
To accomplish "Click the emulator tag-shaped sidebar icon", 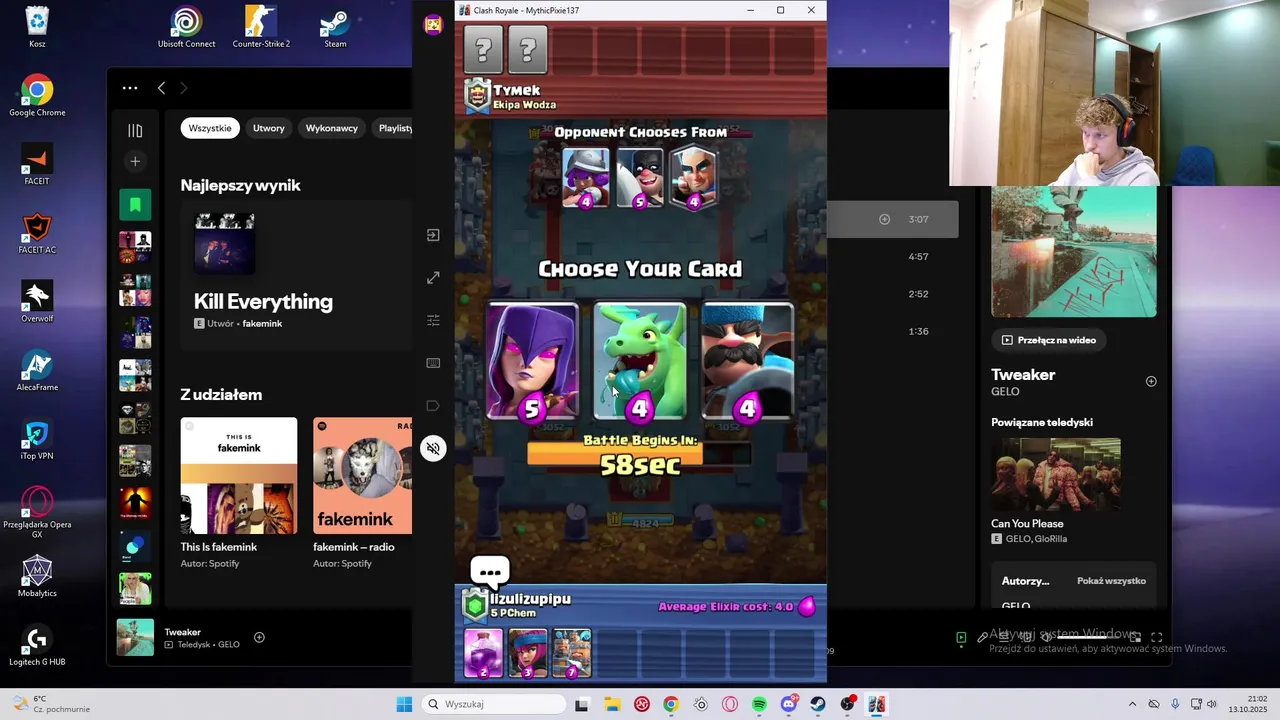I will [433, 406].
